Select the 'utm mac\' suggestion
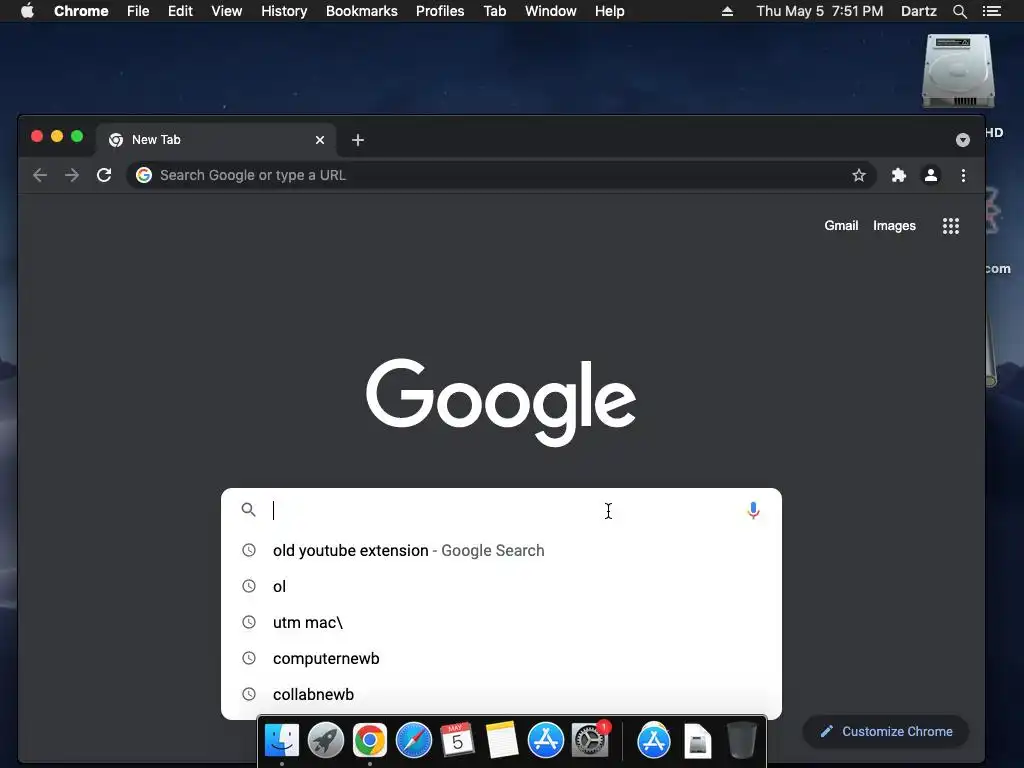Viewport: 1024px width, 768px height. click(501, 622)
